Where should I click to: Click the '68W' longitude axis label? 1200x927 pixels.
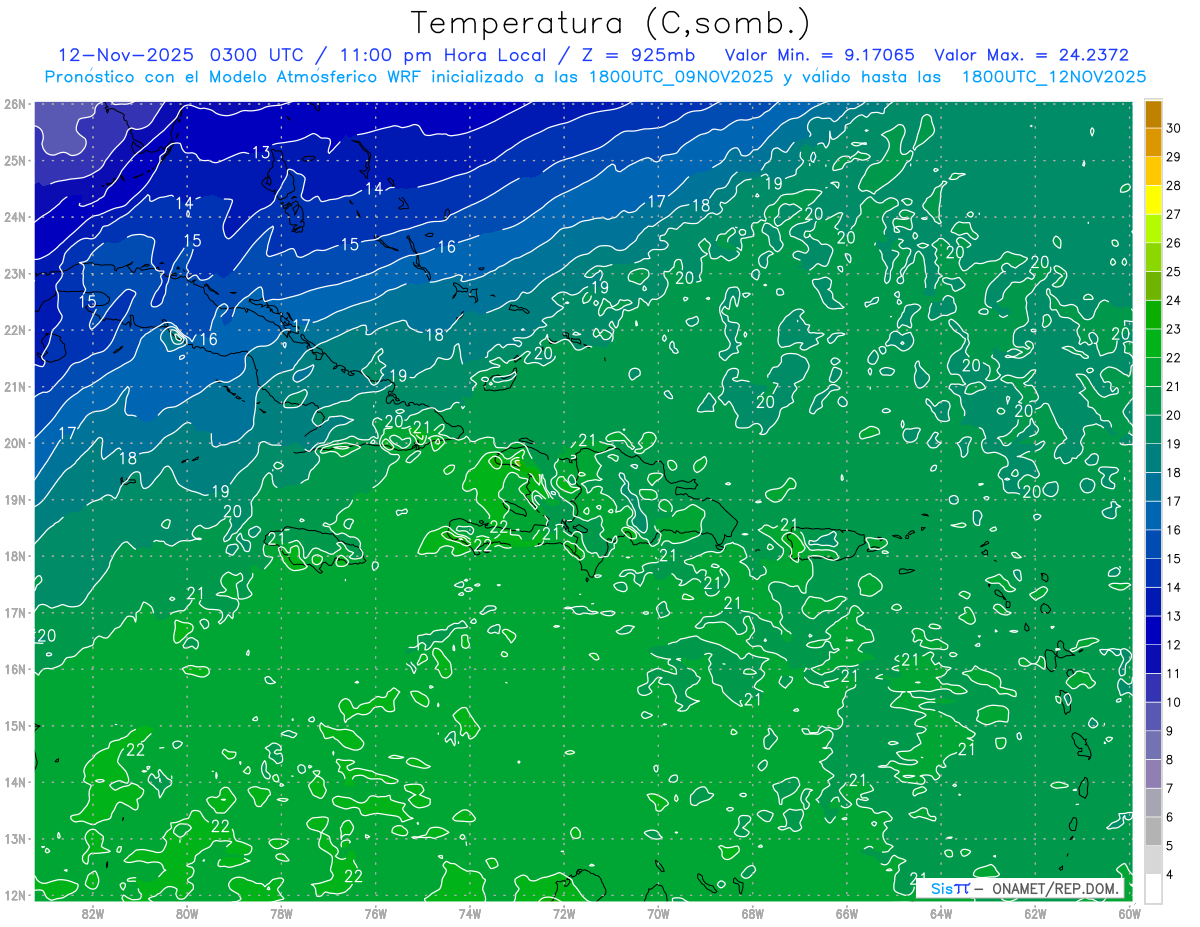pos(753,913)
